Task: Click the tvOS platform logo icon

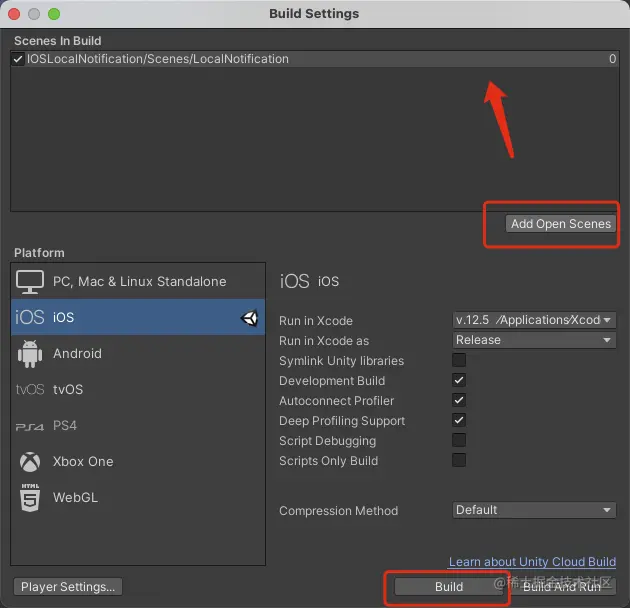Action: point(30,389)
